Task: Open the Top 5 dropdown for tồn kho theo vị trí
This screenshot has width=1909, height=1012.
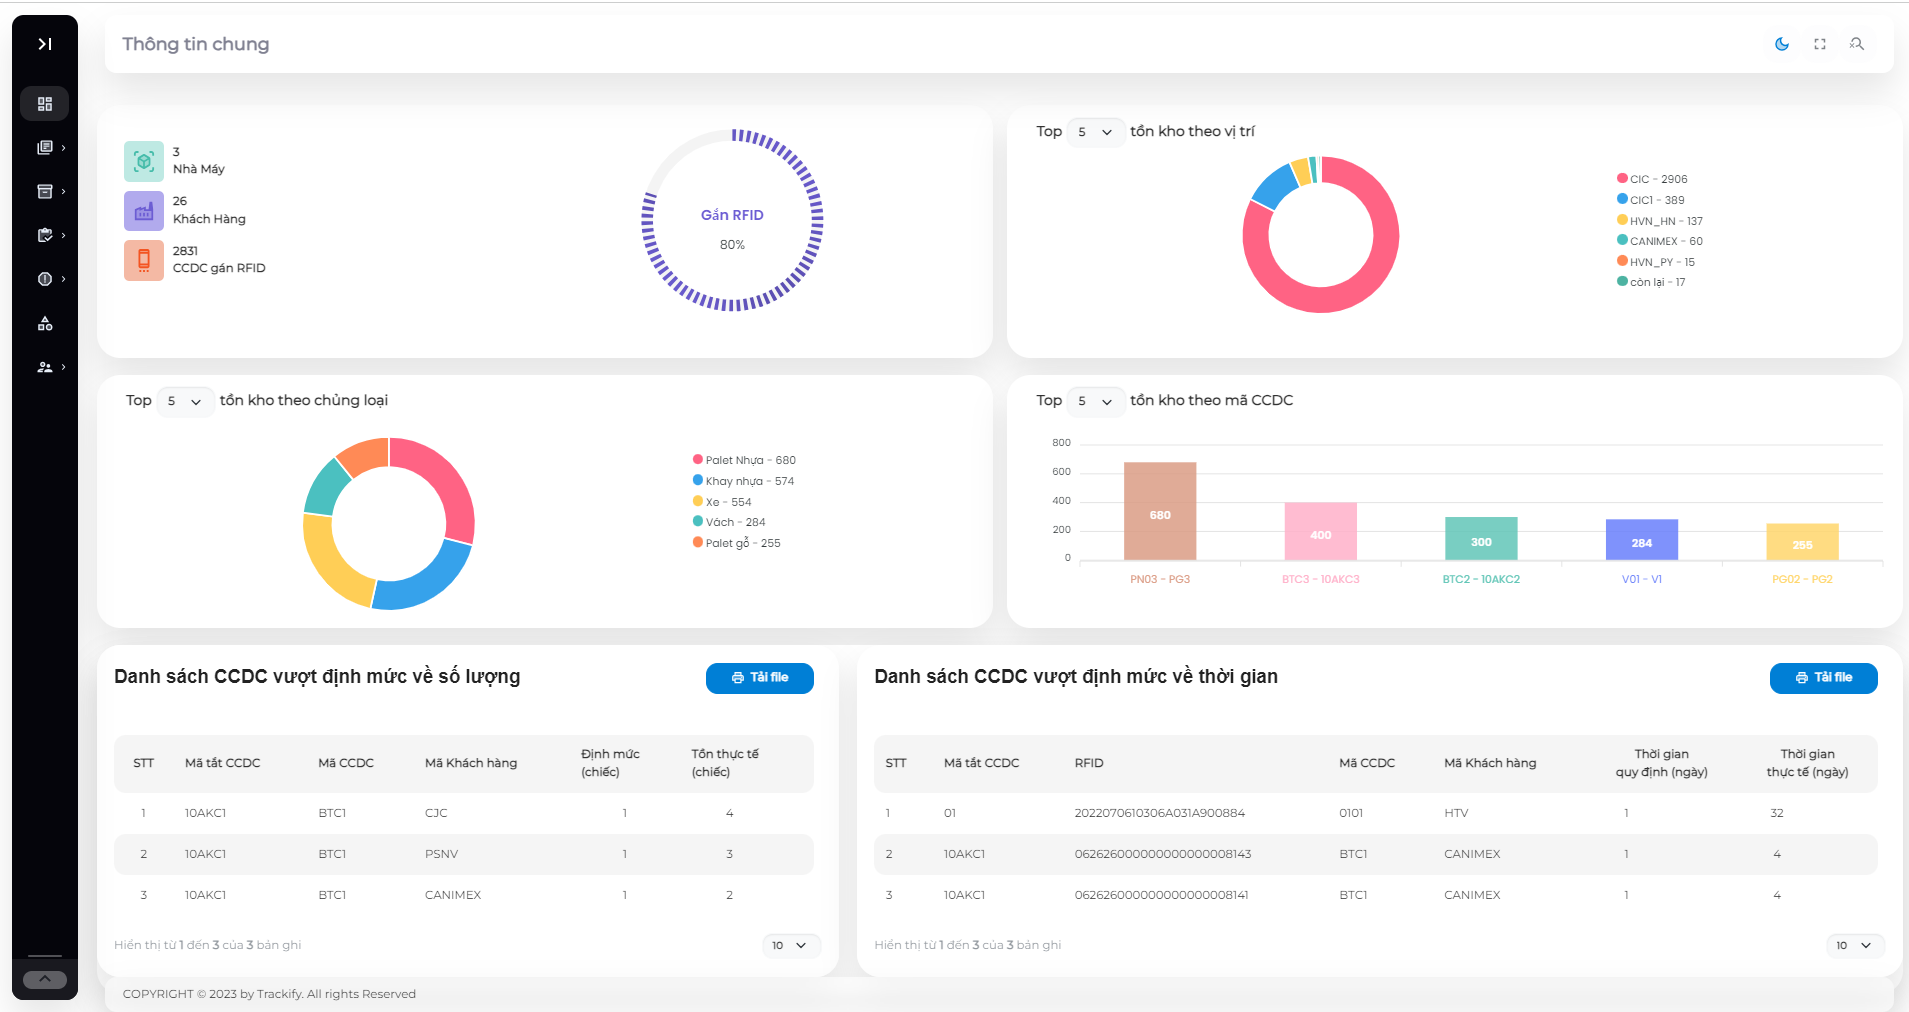Action: click(x=1096, y=131)
